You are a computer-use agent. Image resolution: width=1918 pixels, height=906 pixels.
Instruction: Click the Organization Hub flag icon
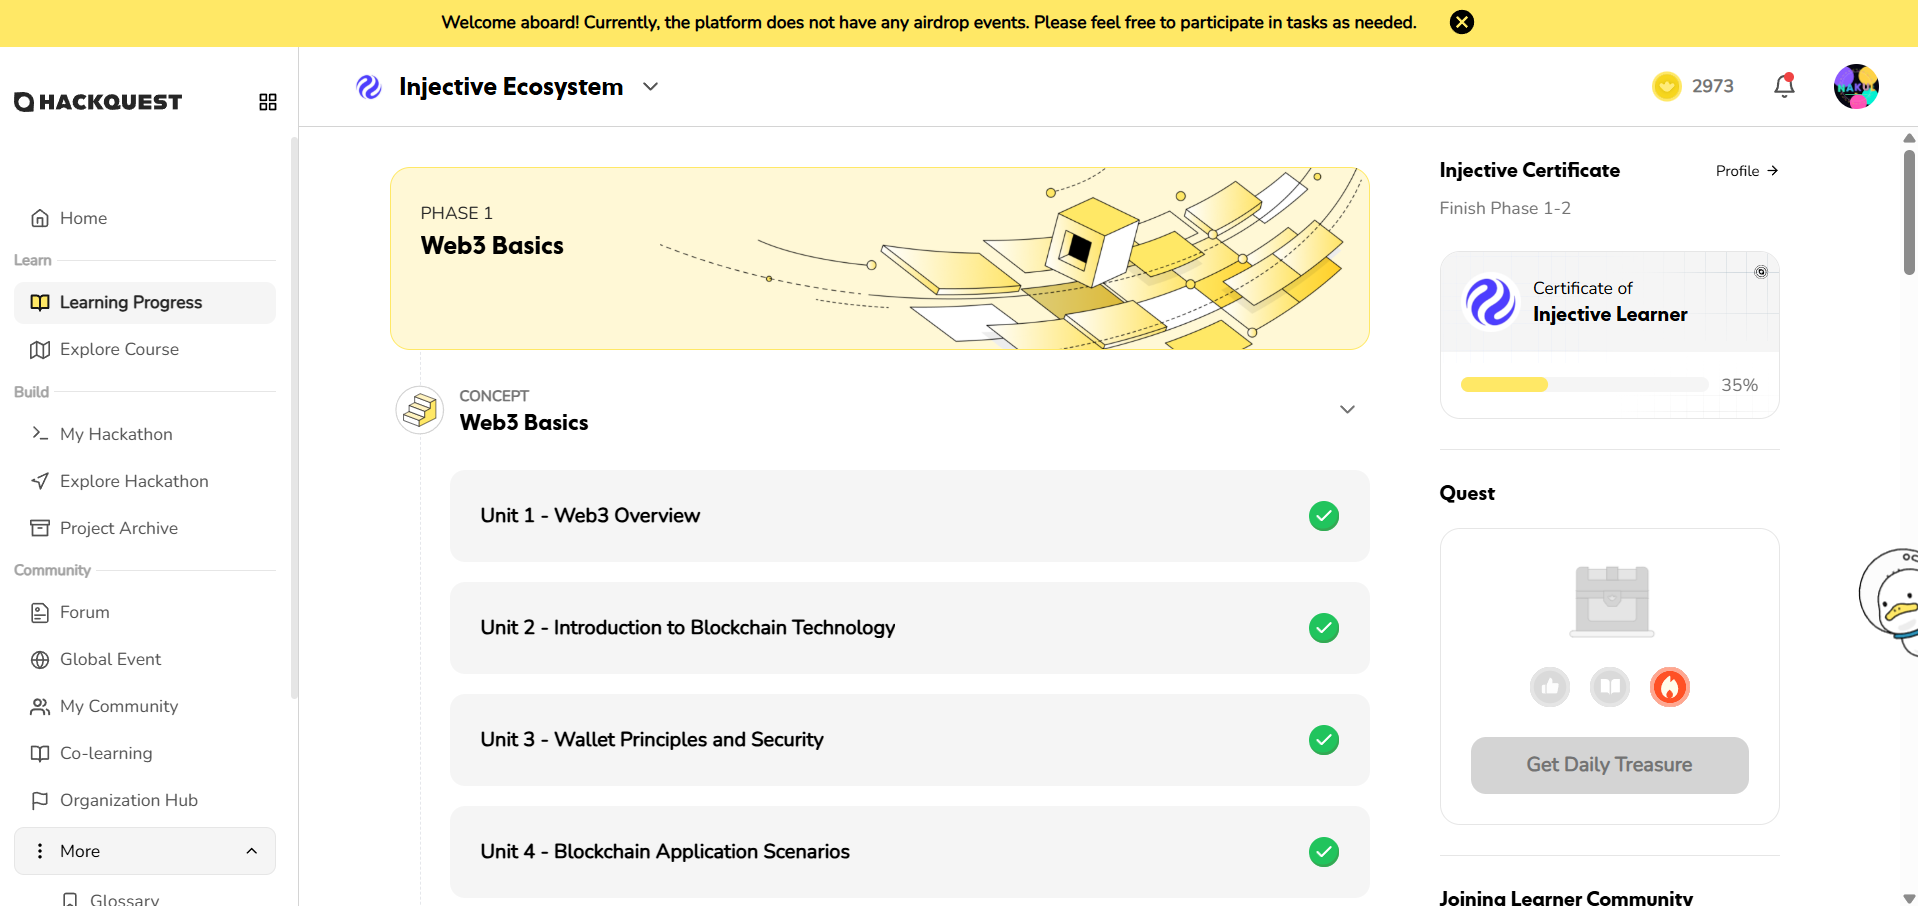(x=40, y=800)
